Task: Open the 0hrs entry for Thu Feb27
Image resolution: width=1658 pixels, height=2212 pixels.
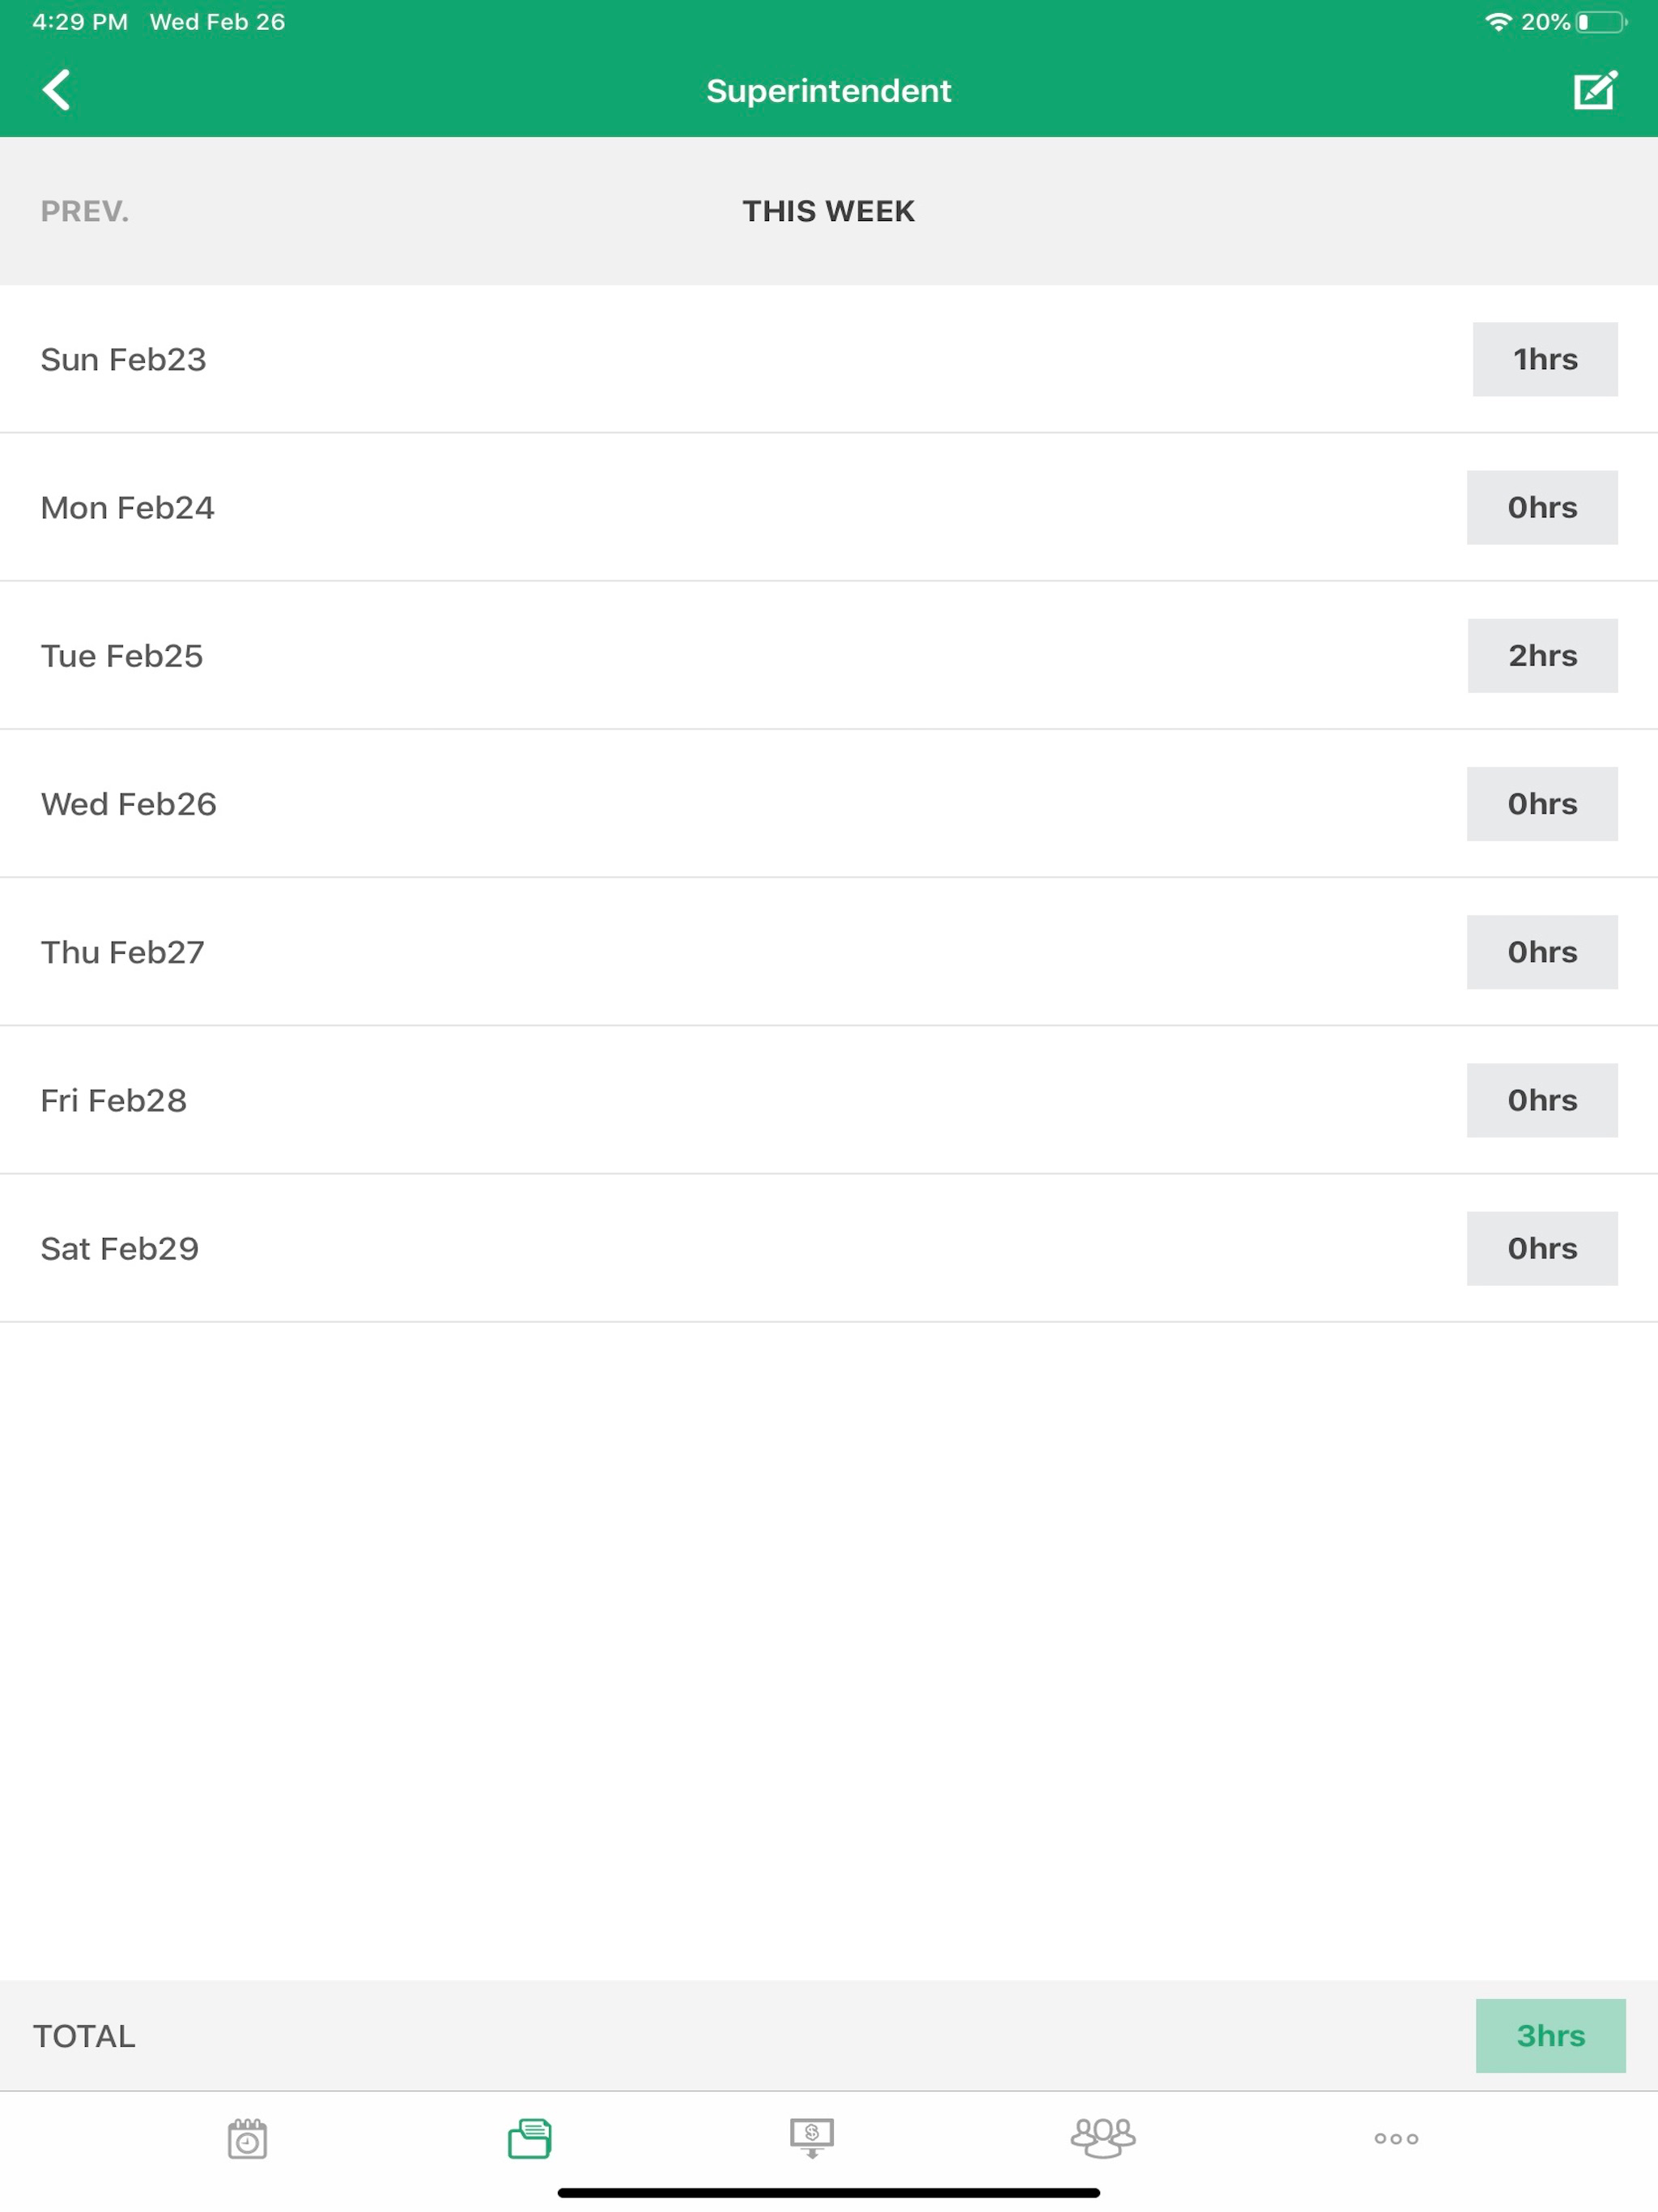Action: pos(1542,952)
